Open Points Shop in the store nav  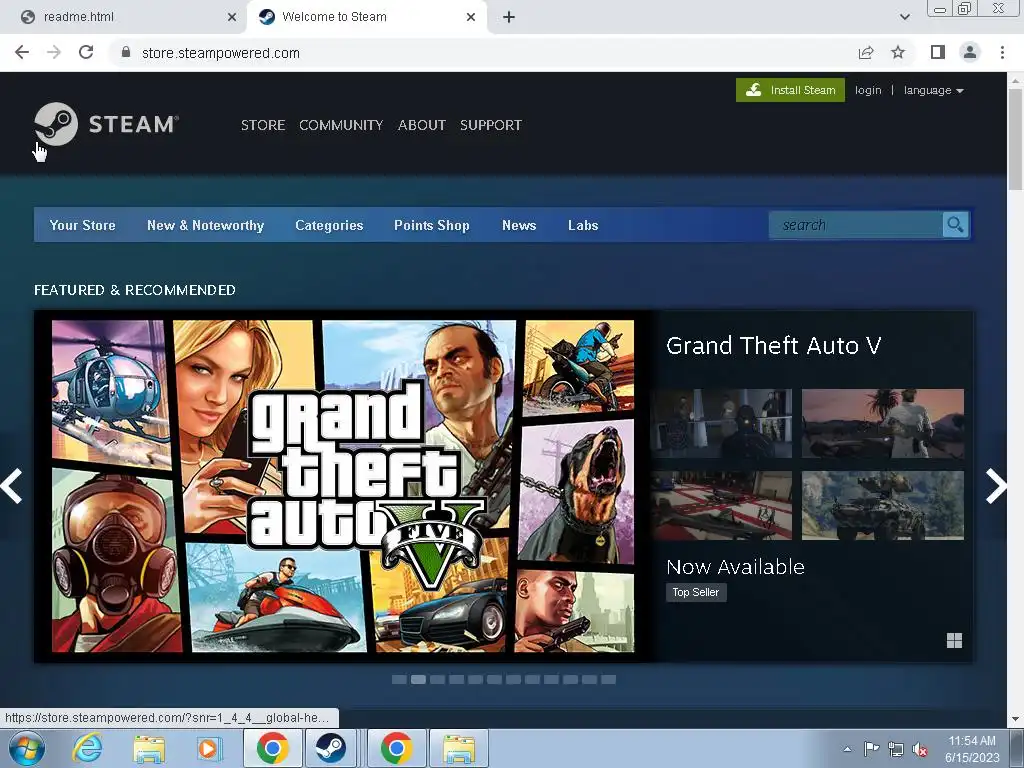click(x=432, y=225)
